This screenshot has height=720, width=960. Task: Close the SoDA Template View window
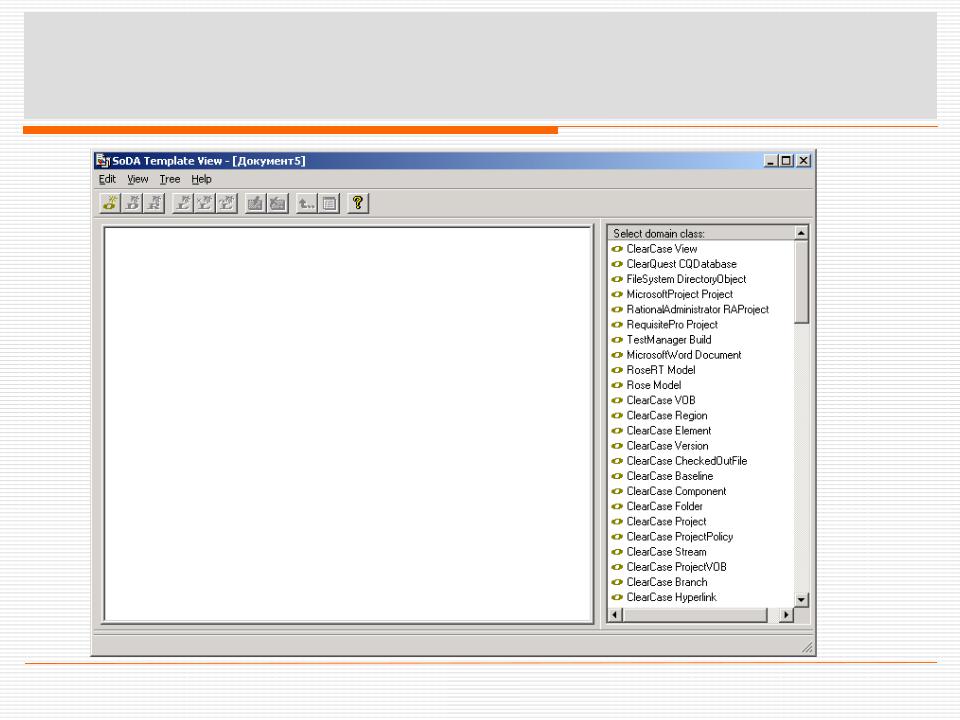click(x=803, y=161)
